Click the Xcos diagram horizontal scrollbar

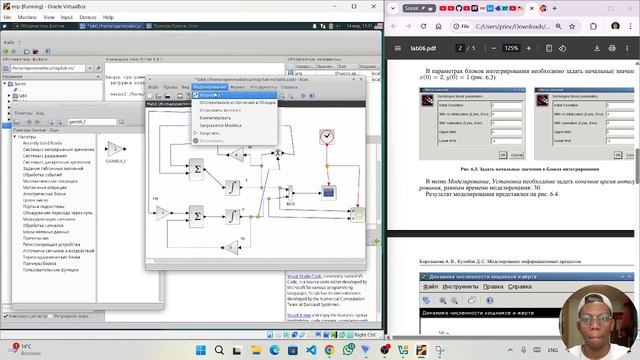[x=256, y=260]
